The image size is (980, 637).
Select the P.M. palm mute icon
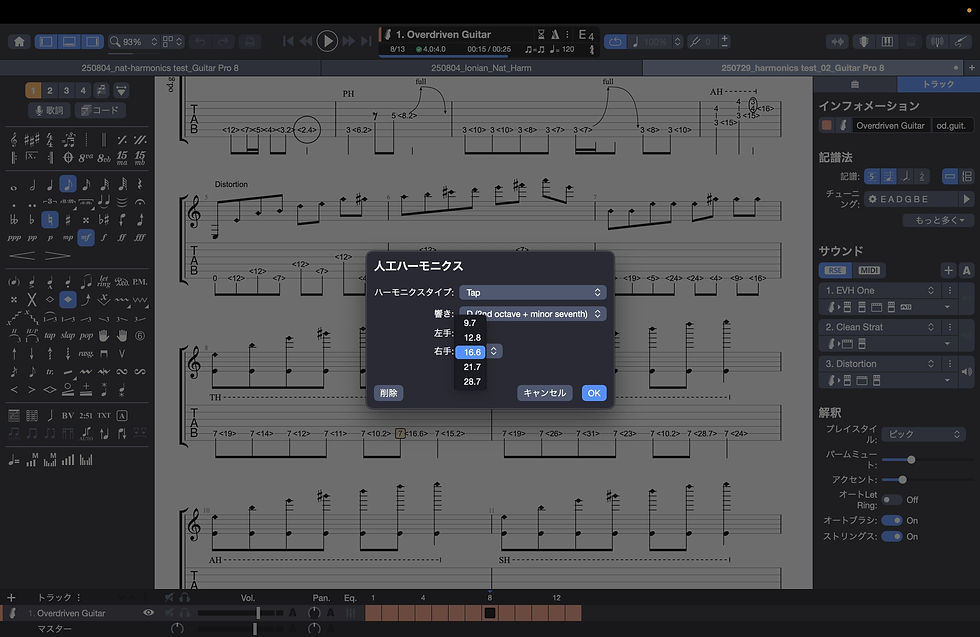click(140, 282)
